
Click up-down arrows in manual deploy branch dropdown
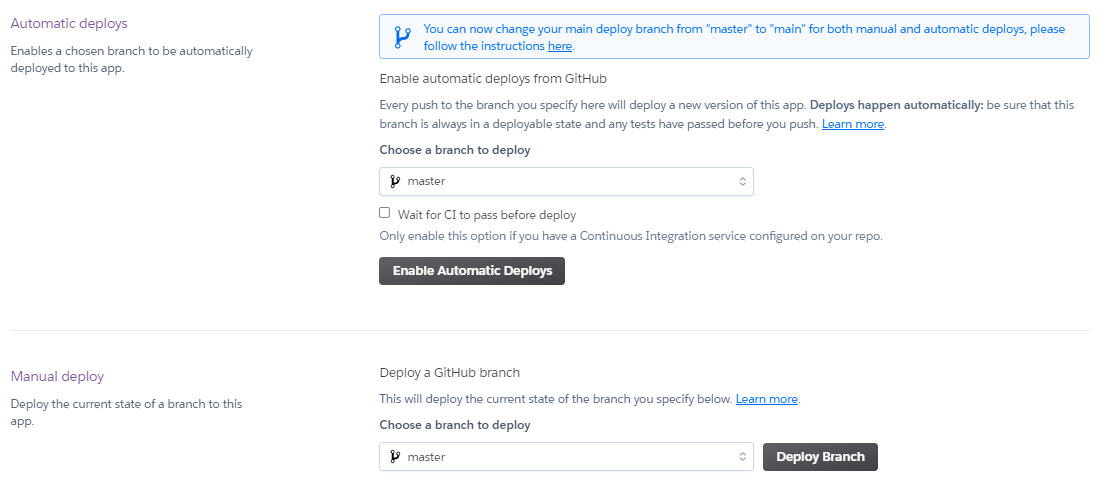742,457
